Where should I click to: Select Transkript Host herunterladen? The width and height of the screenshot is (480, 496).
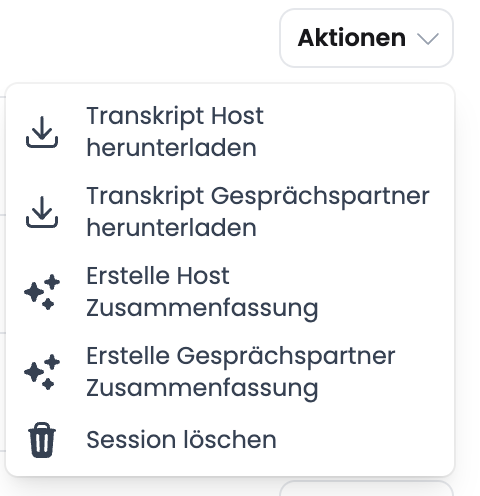click(x=230, y=132)
